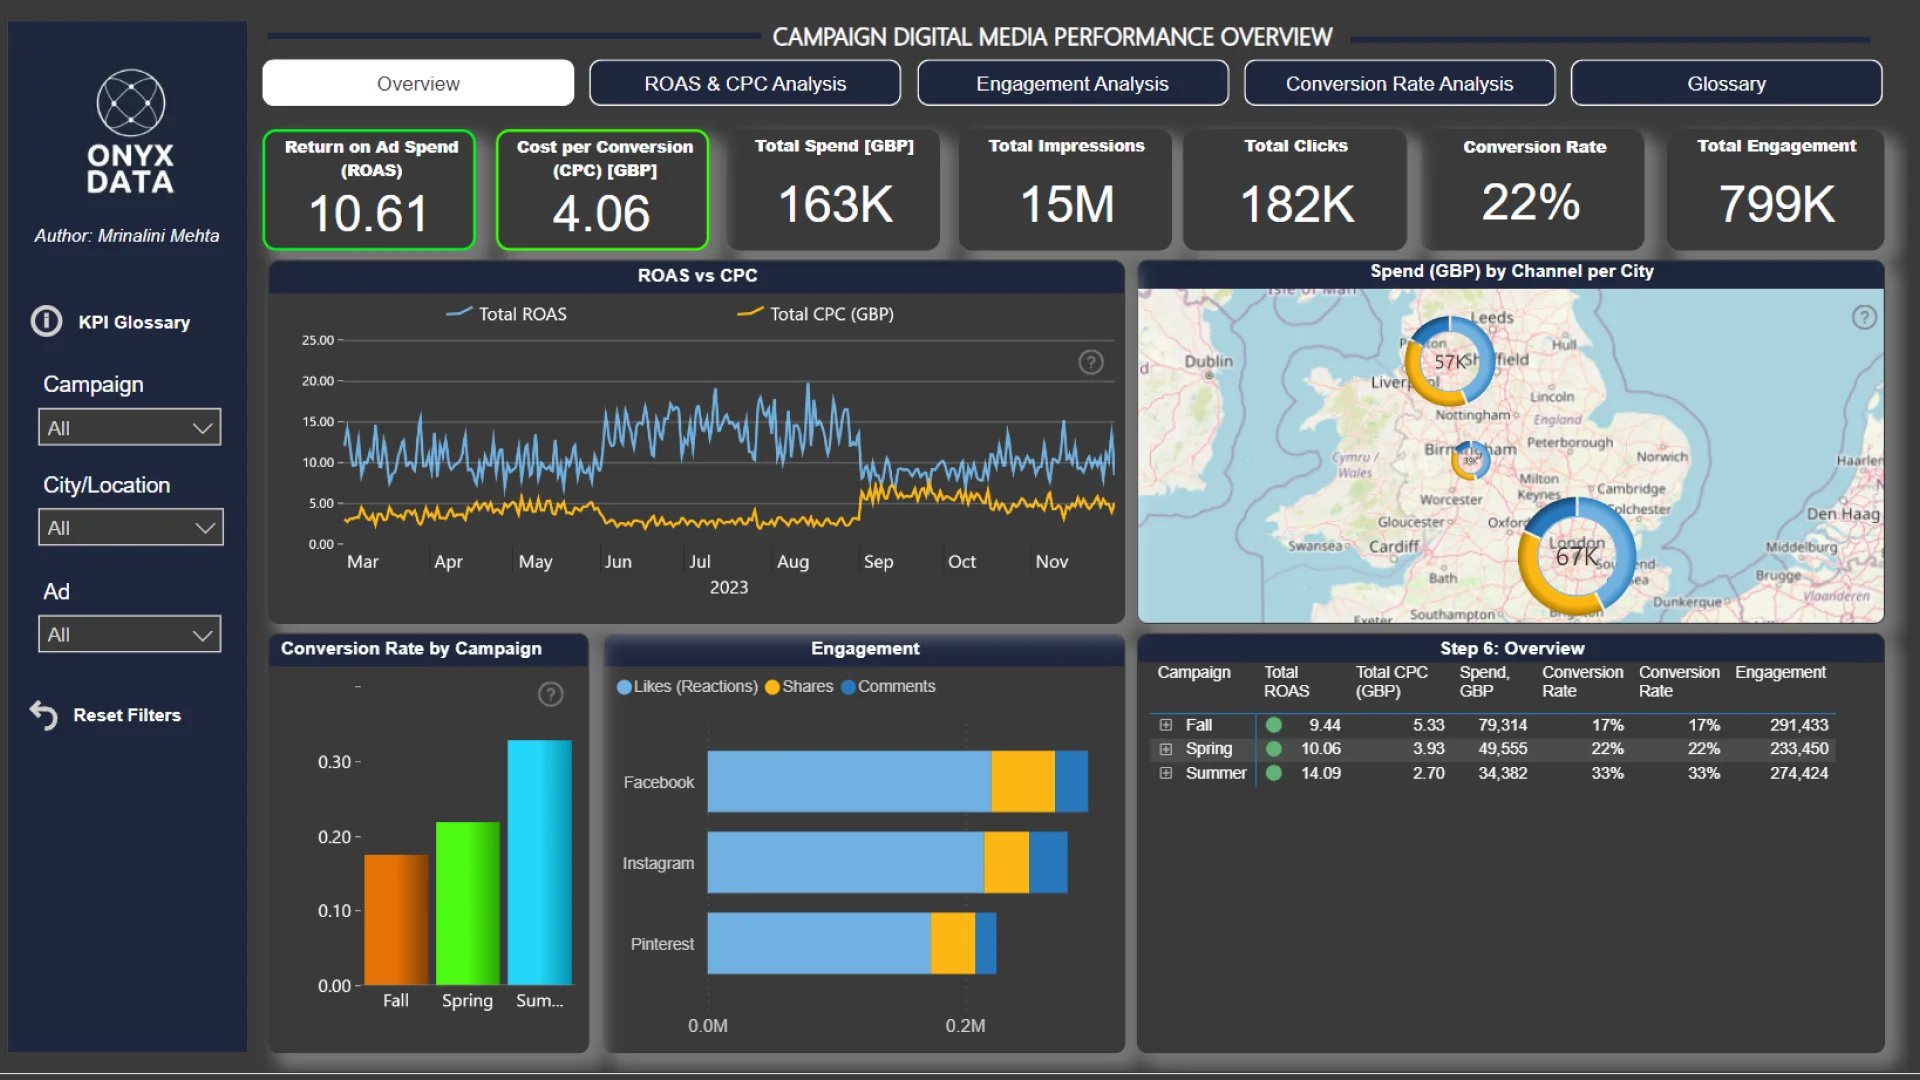Click the Fall Total CPC value 5.33
Viewport: 1920px width, 1080px height.
1429,725
